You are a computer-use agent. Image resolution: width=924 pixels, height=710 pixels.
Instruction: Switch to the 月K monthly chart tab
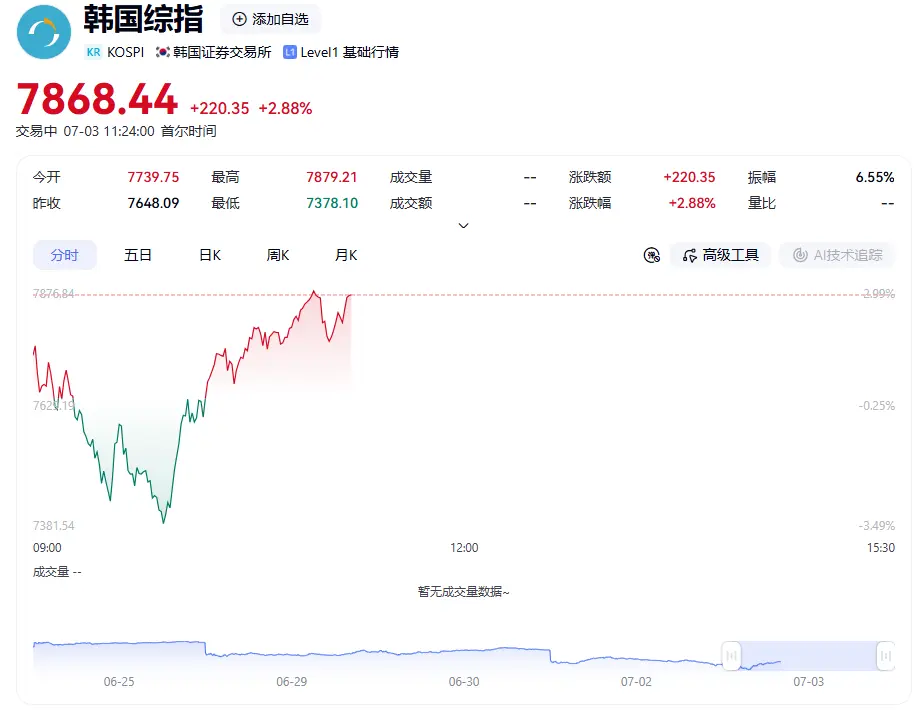(346, 255)
